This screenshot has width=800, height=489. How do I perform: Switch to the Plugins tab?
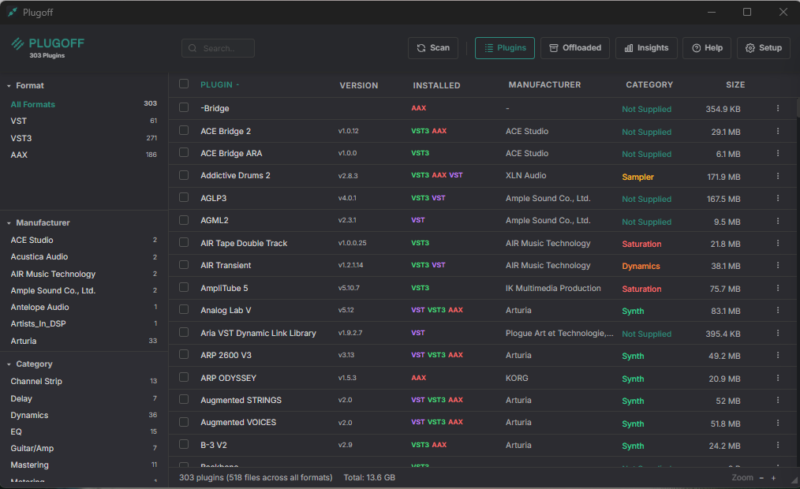(x=505, y=48)
